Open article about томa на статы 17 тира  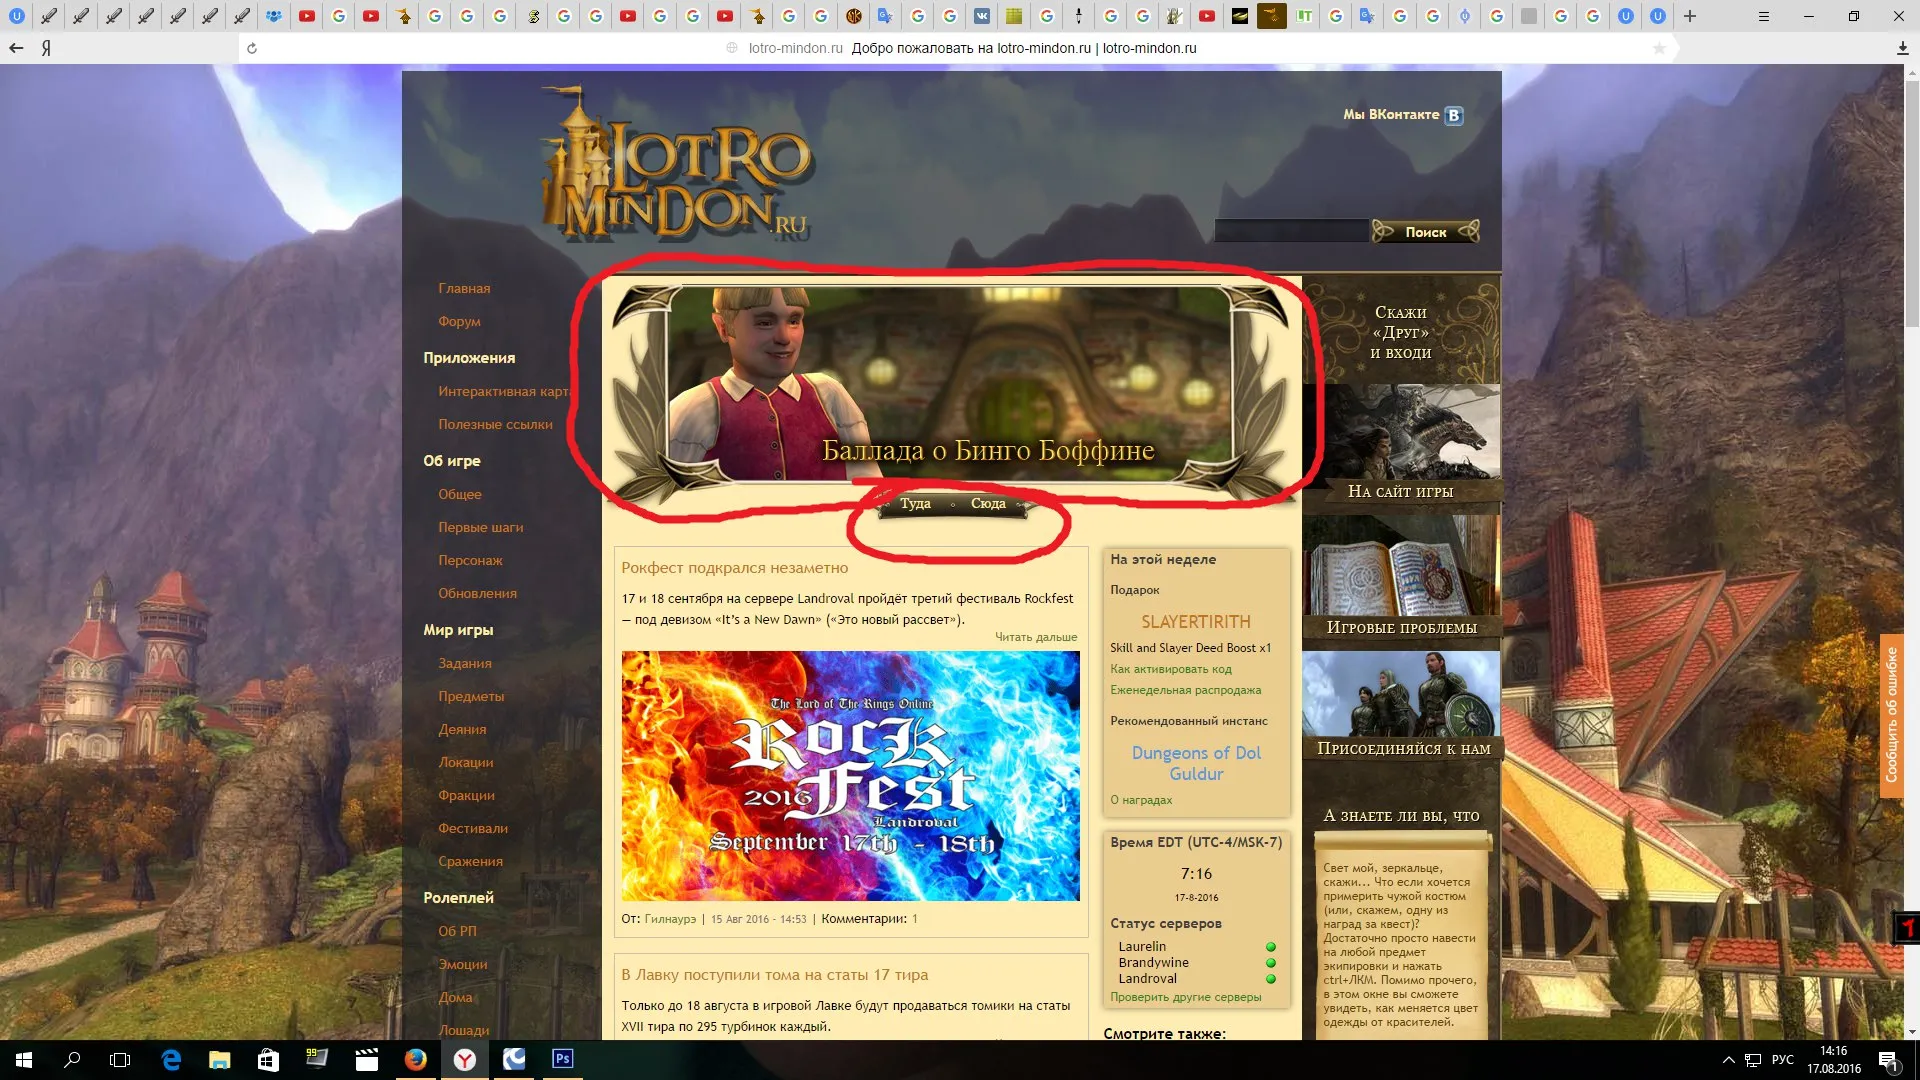774,975
